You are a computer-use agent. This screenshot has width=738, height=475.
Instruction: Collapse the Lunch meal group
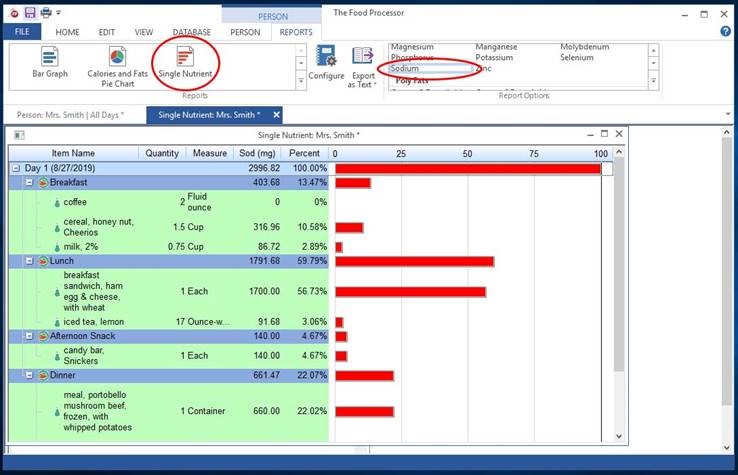29,261
